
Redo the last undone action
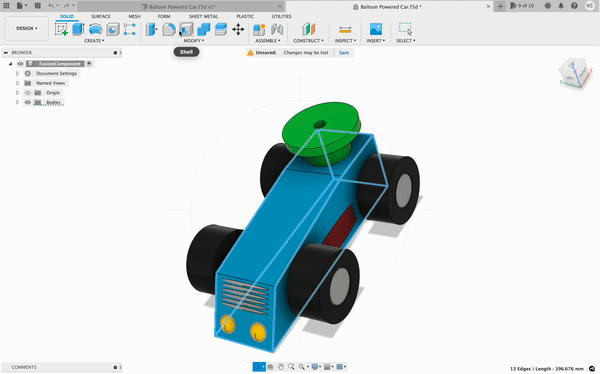67,6
